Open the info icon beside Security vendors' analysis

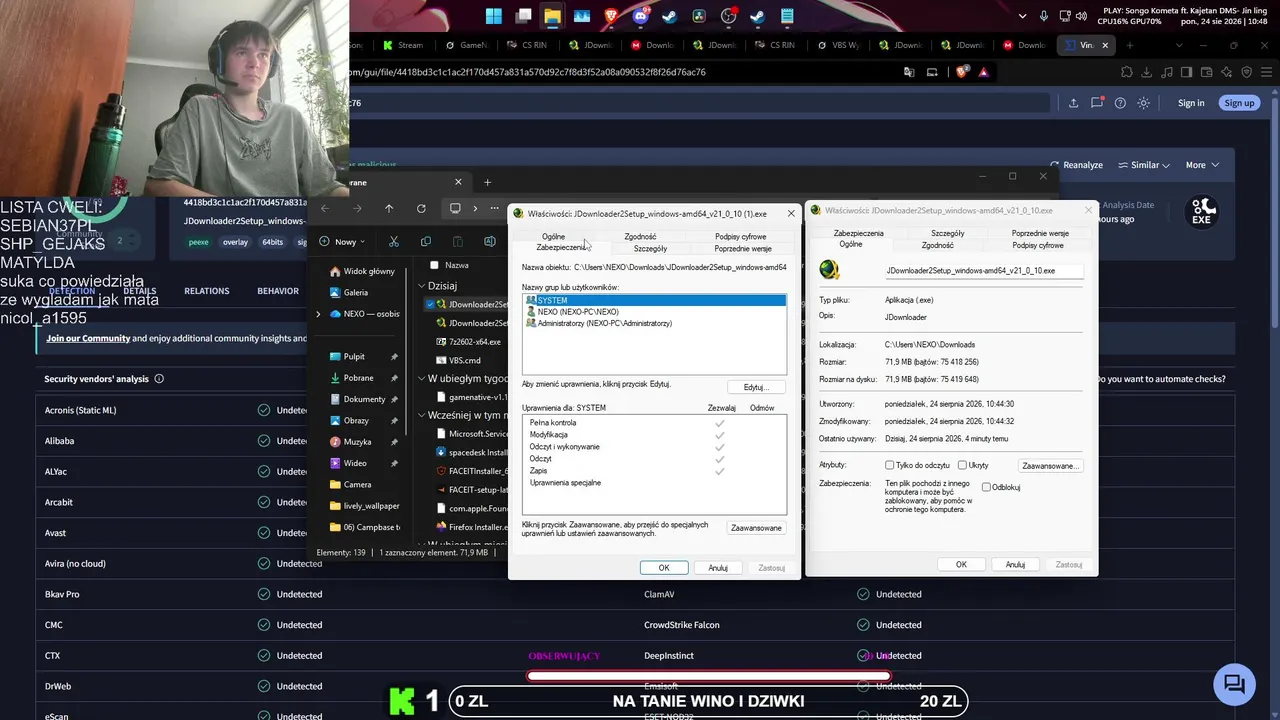pyautogui.click(x=159, y=379)
